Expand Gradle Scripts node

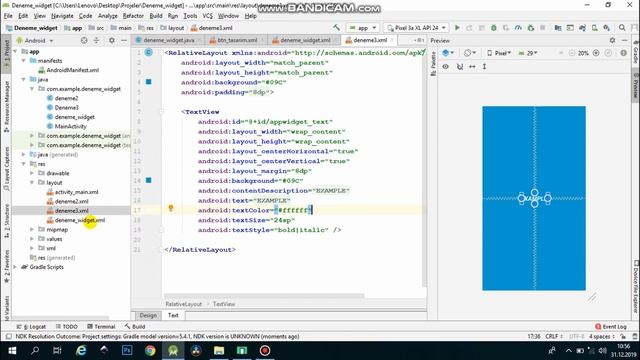tap(16, 267)
